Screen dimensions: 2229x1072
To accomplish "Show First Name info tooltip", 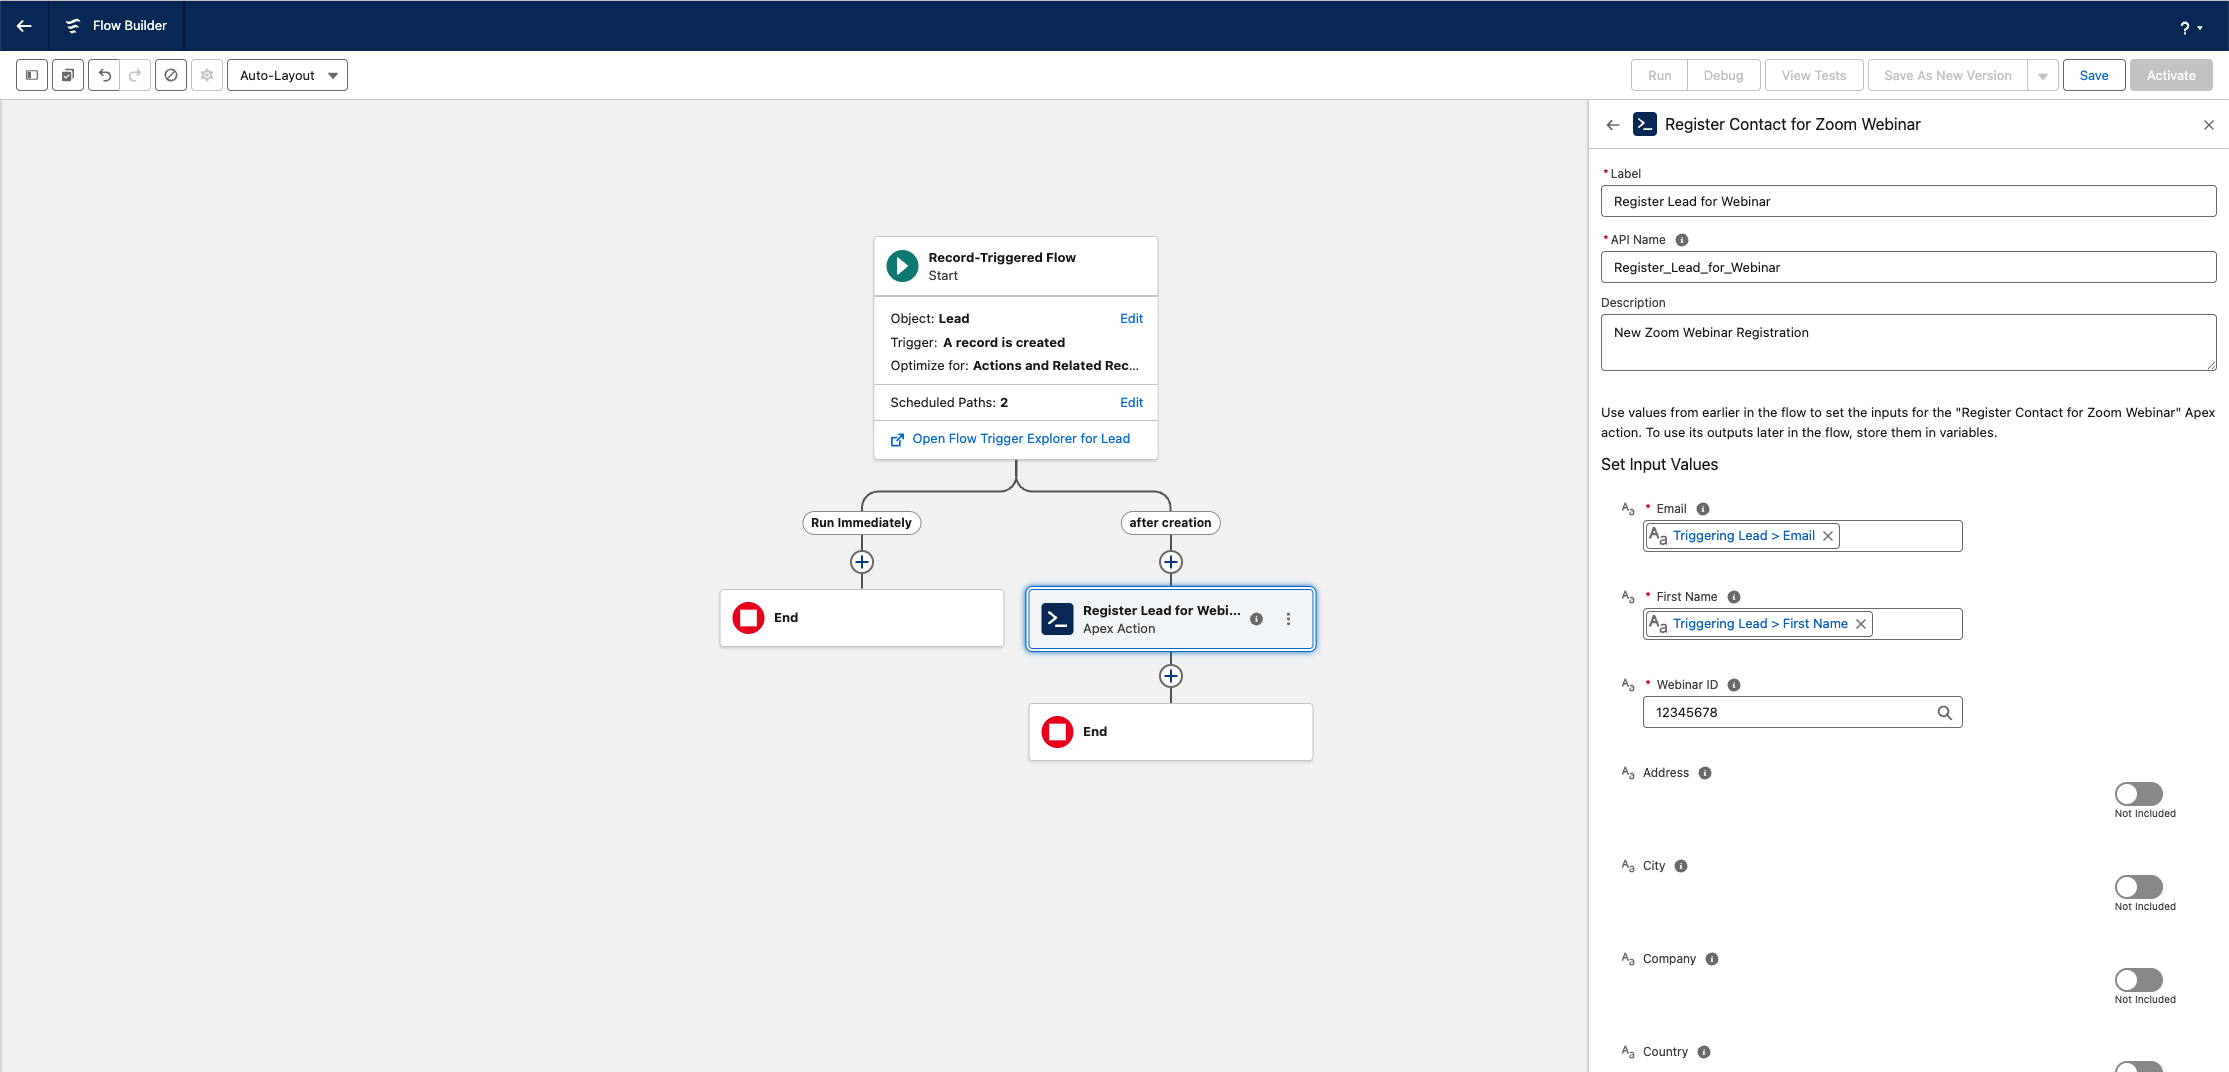I will 1734,597.
